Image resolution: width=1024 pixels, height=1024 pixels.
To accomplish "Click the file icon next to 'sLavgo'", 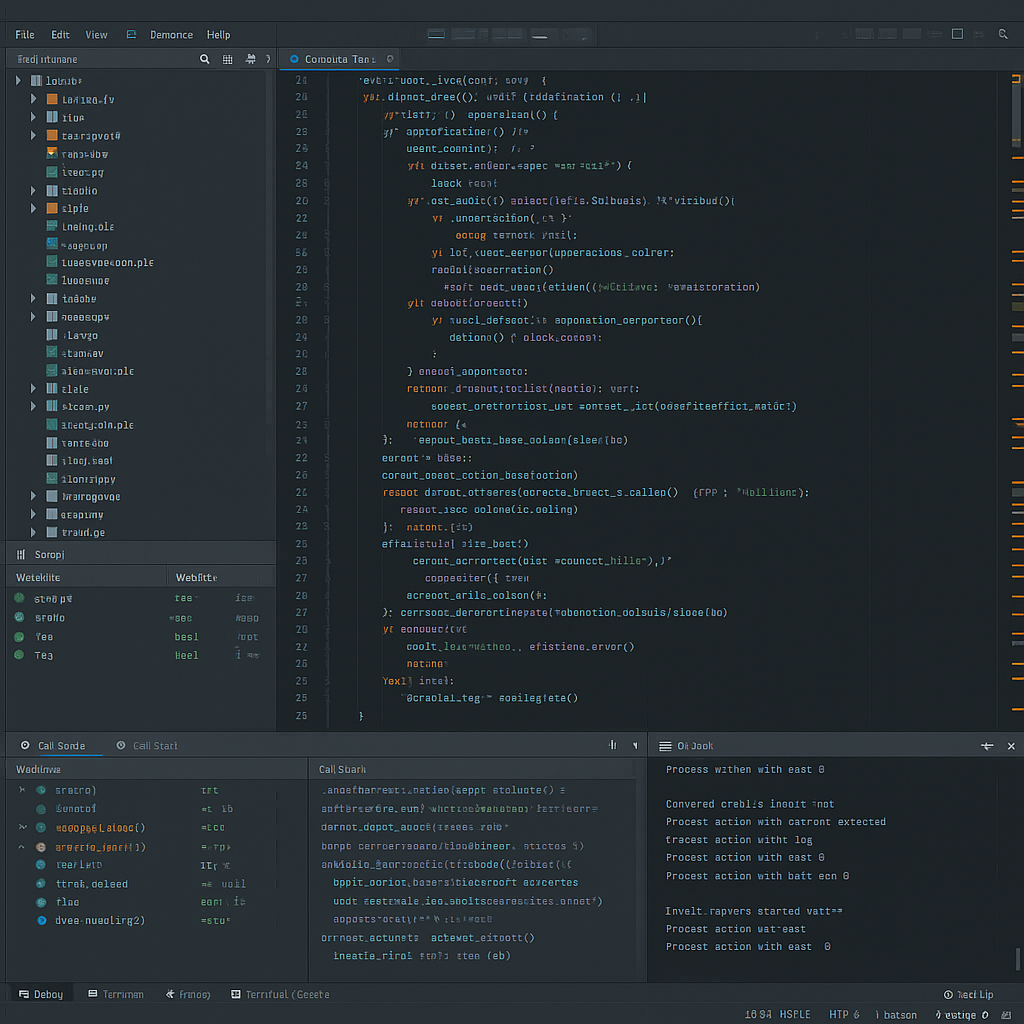I will coord(52,334).
